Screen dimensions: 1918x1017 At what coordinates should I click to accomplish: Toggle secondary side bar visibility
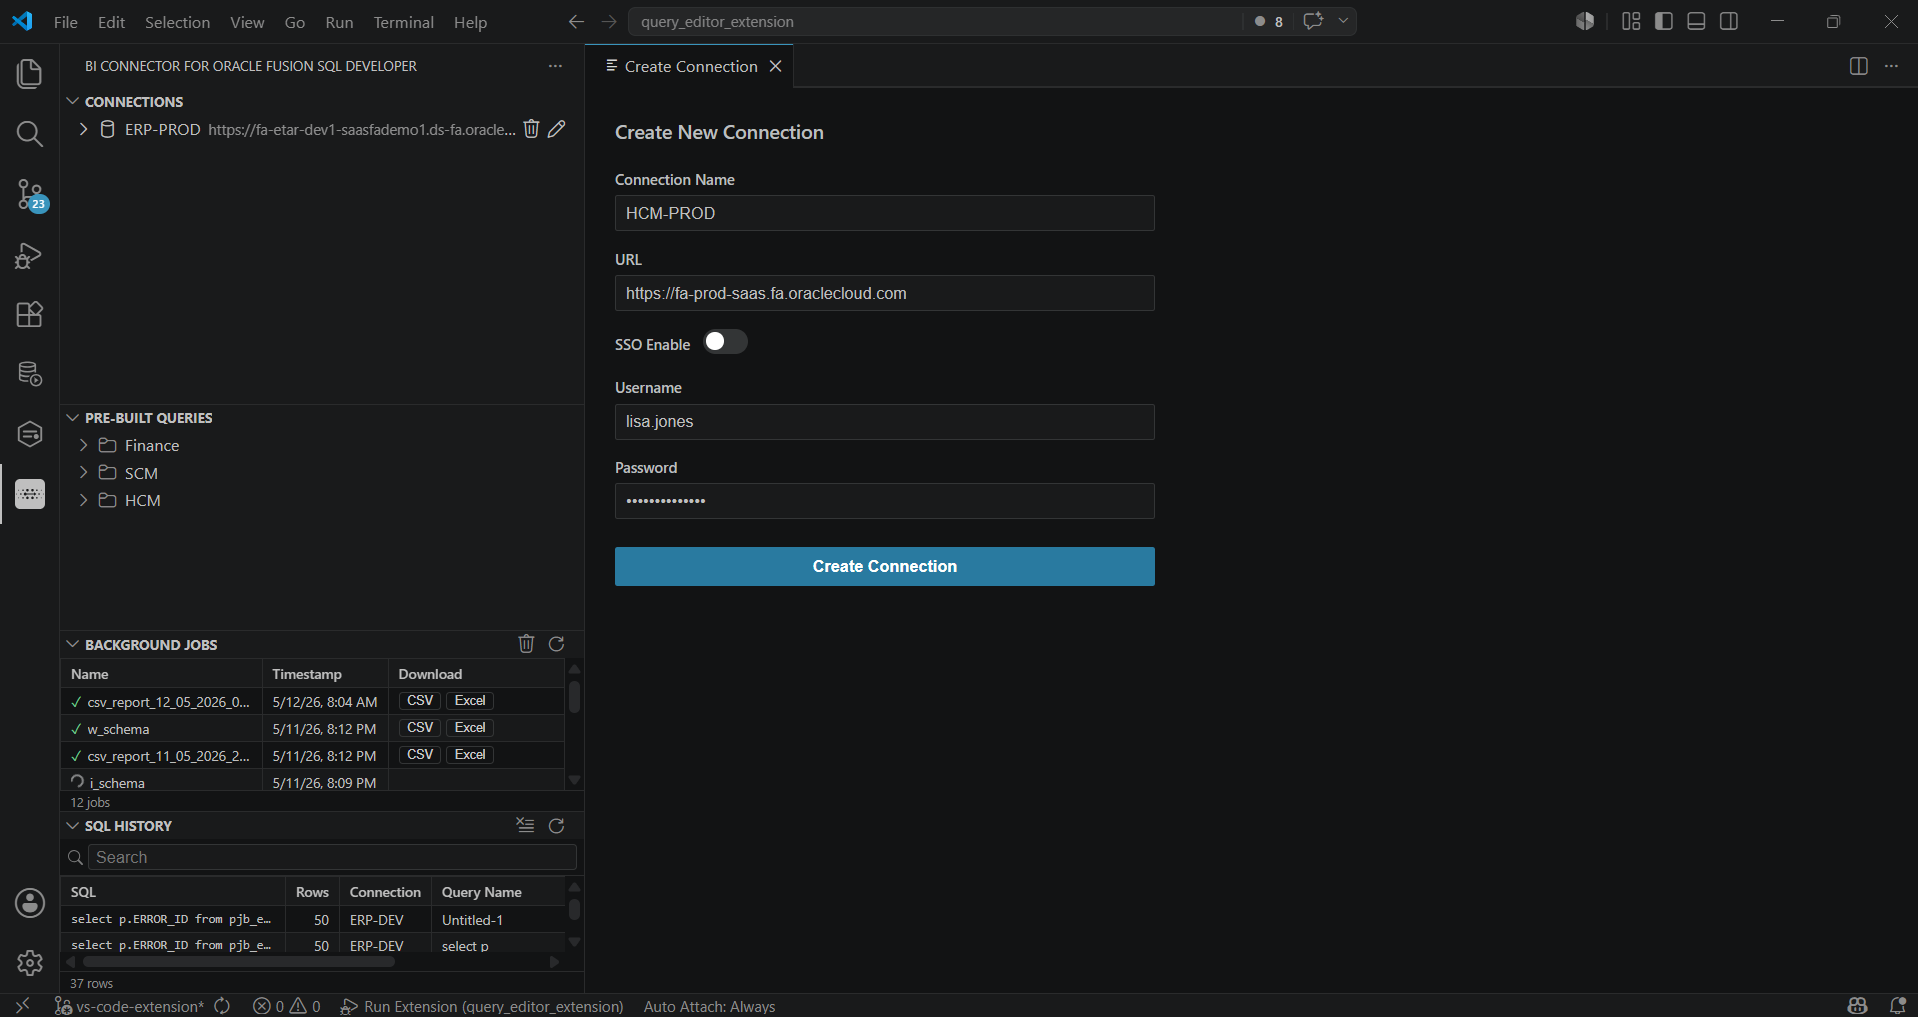click(1729, 21)
